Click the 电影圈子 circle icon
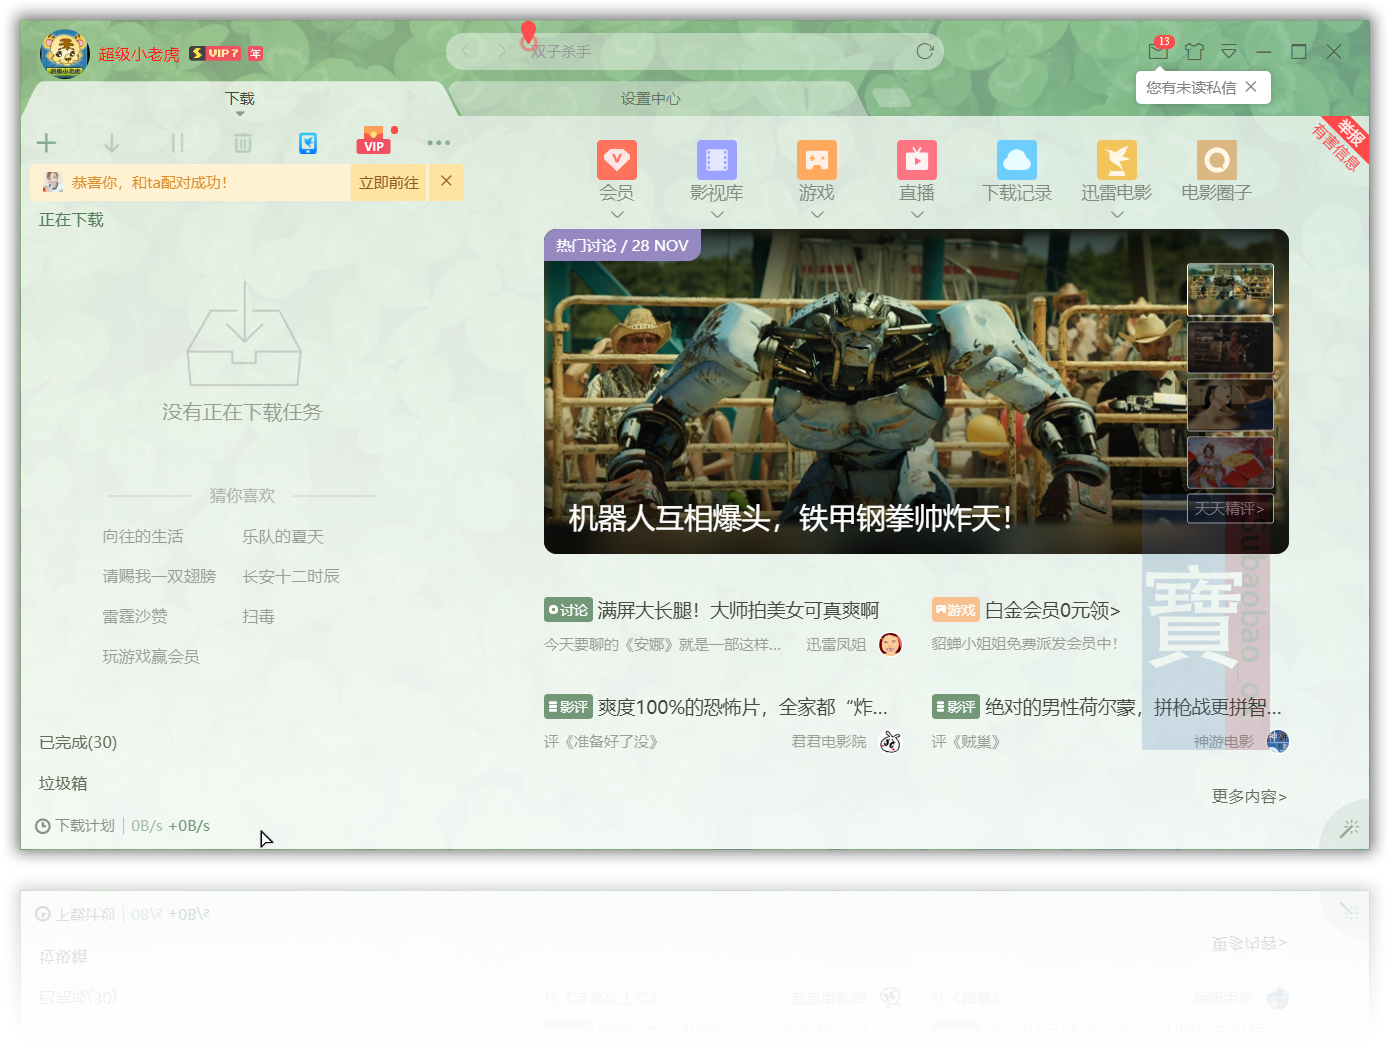 (x=1216, y=160)
